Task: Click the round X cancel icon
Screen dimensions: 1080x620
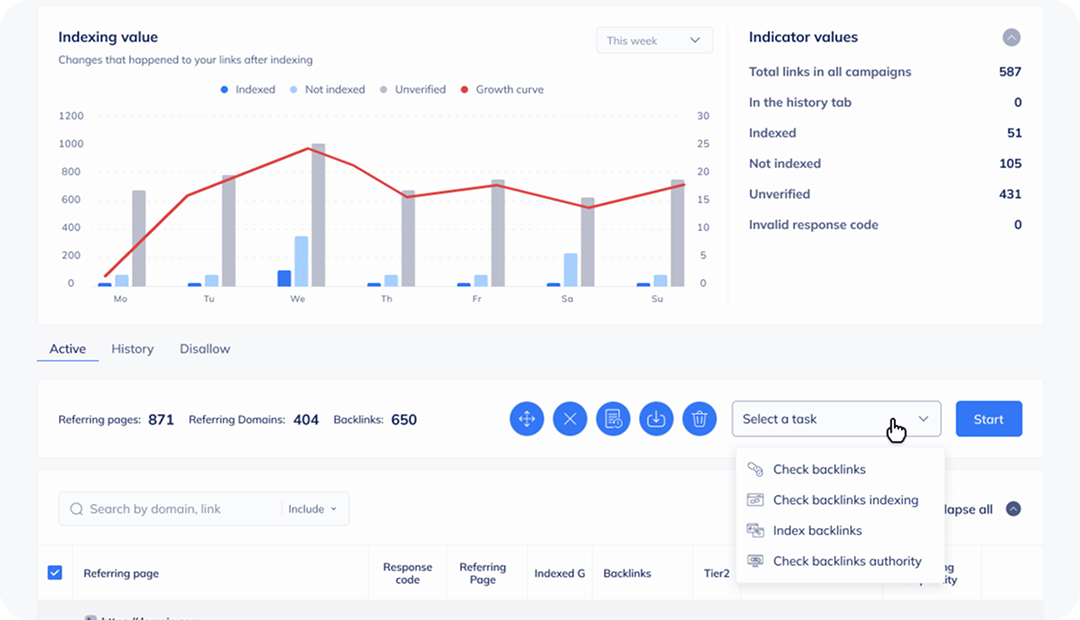Action: 570,419
